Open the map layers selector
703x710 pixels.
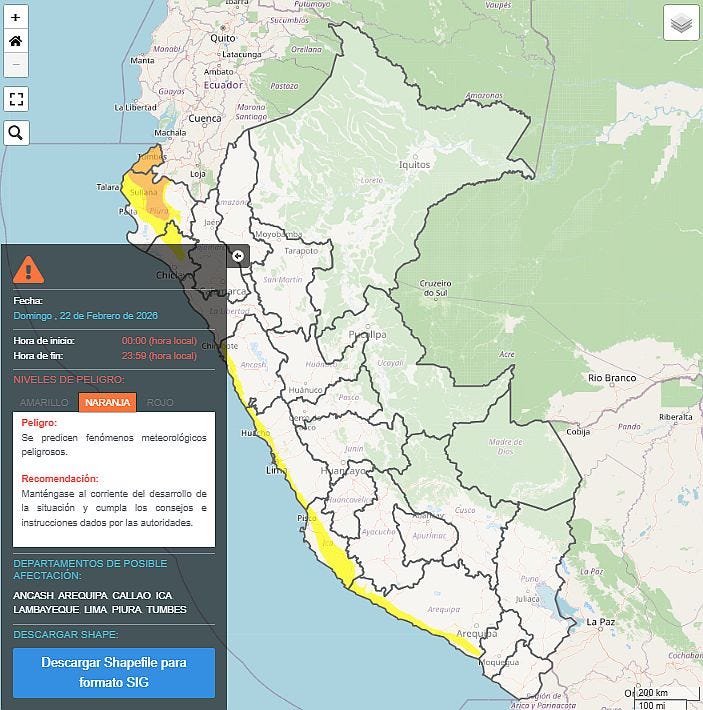(x=681, y=22)
